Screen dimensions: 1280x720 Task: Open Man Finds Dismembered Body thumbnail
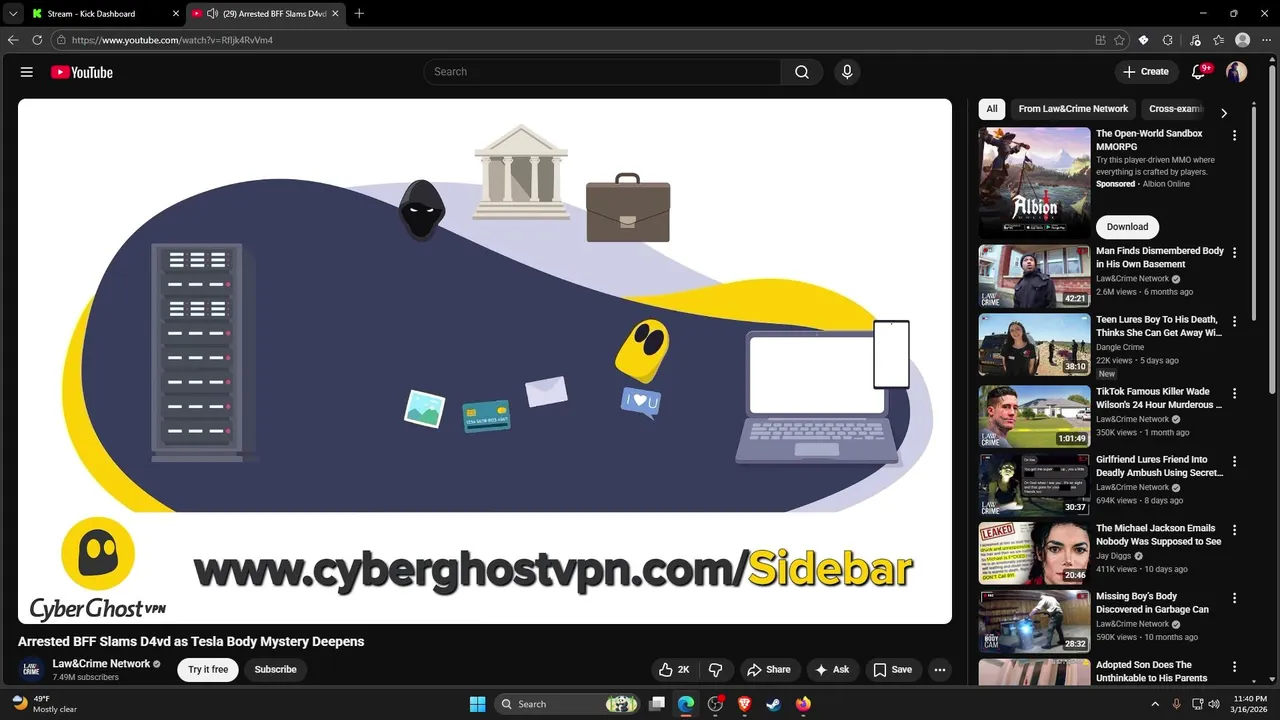click(x=1034, y=277)
